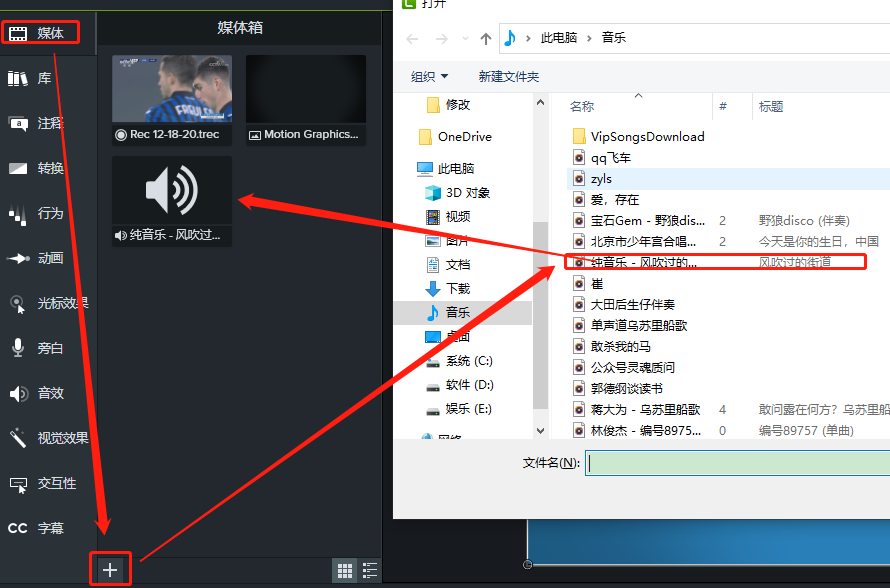The image size is (890, 588).
Task: Open the 转换 (Transitions) tab
Action: coord(35,168)
